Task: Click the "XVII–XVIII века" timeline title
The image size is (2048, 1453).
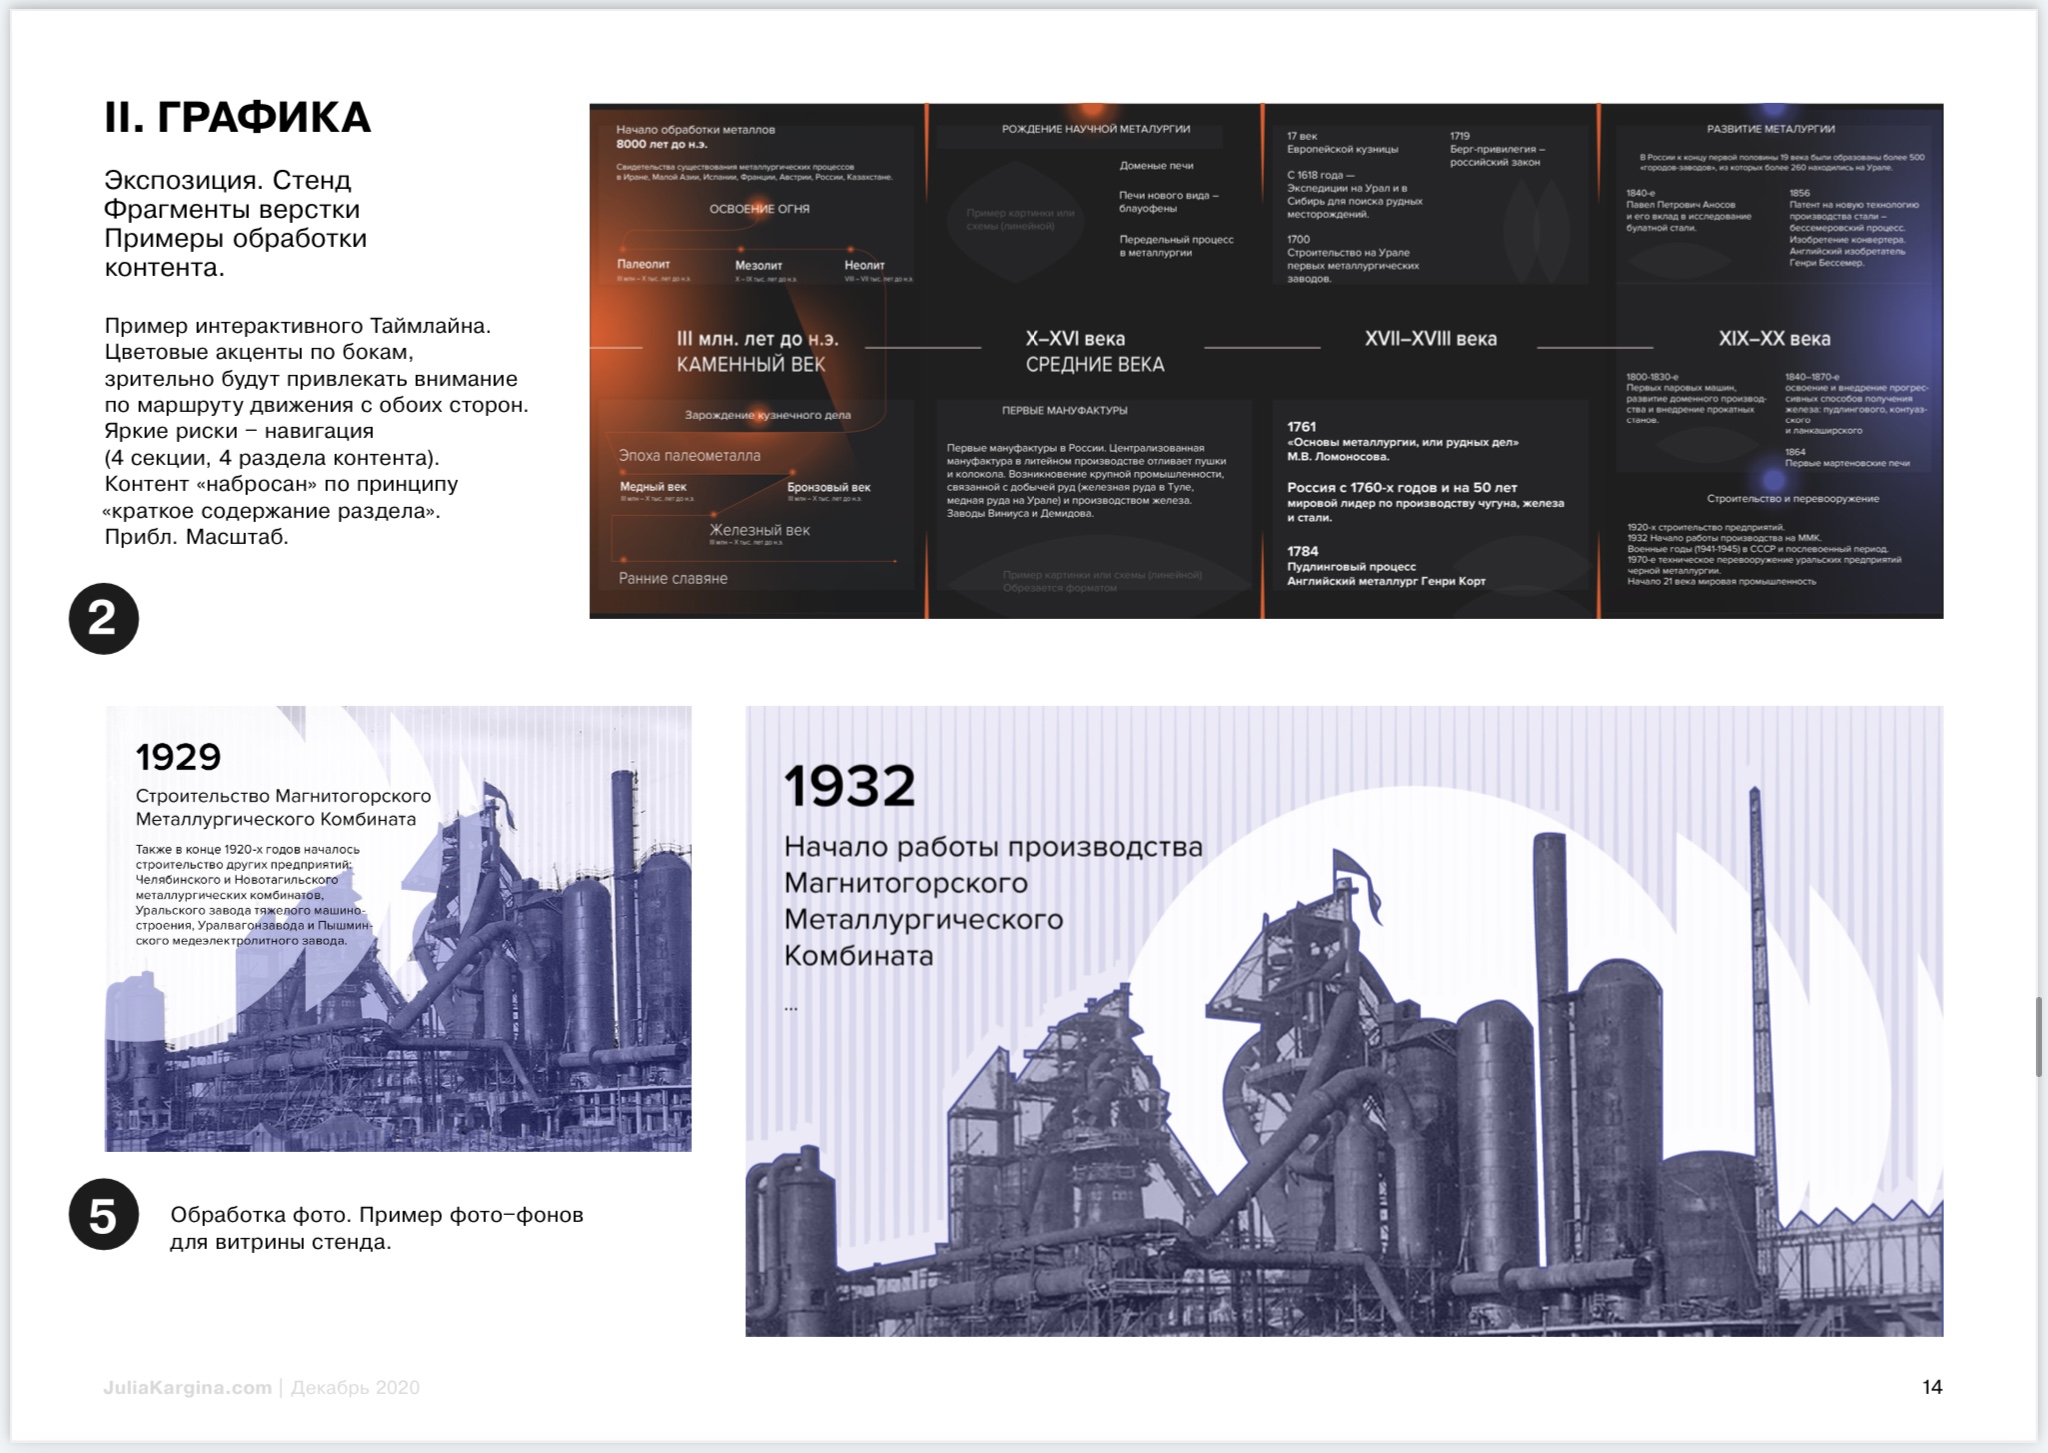Action: 1431,339
